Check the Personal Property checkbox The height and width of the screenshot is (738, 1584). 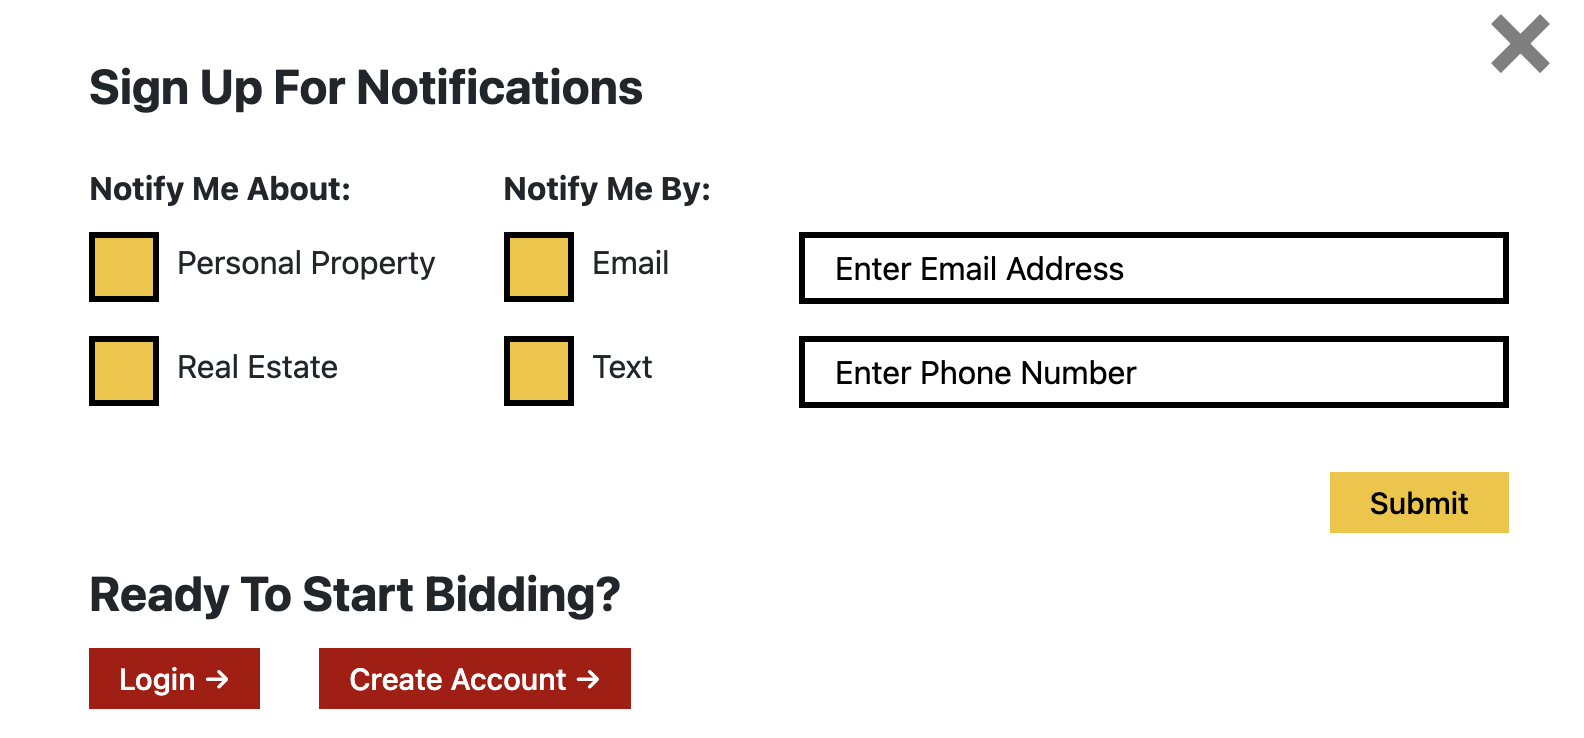tap(124, 267)
